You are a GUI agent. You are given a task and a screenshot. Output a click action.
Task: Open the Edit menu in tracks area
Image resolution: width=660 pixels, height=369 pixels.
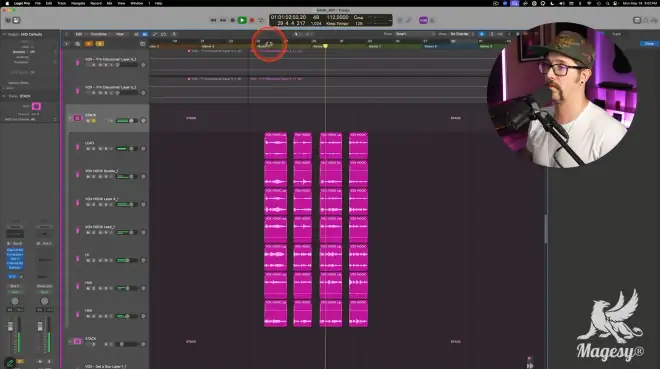[x=79, y=34]
